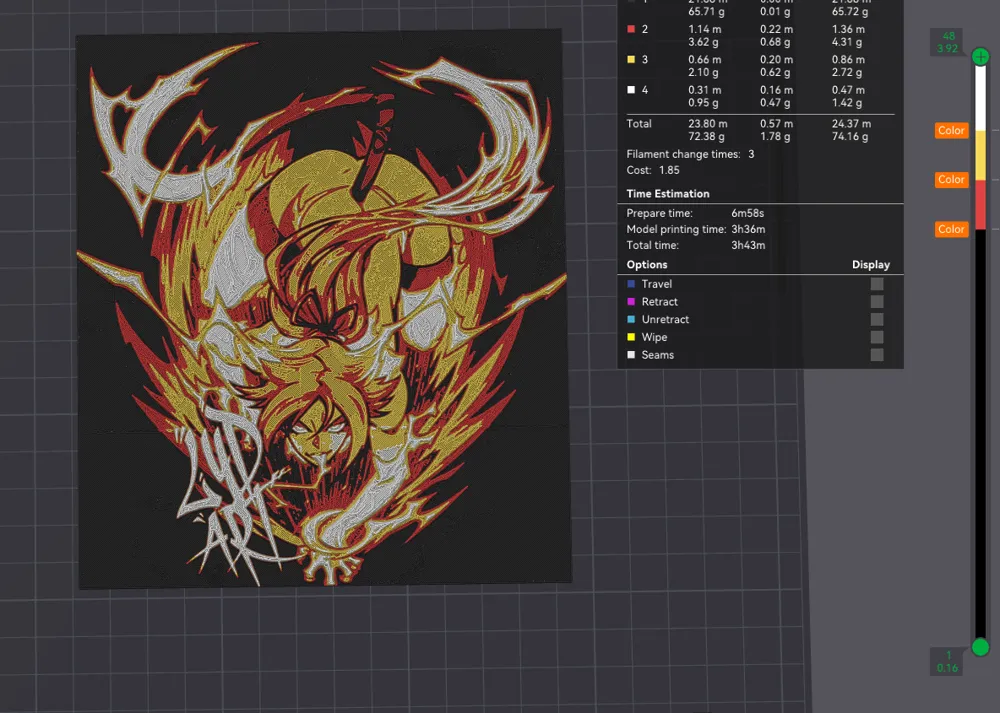Pick the white filament 4 color square
Image resolution: width=1000 pixels, height=713 pixels.
[x=631, y=90]
